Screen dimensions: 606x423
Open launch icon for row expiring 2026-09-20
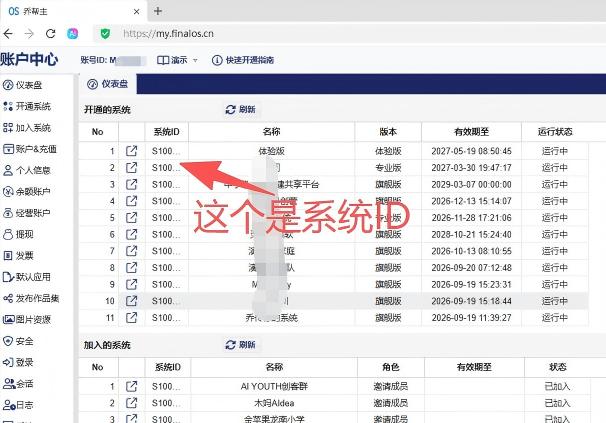click(131, 267)
